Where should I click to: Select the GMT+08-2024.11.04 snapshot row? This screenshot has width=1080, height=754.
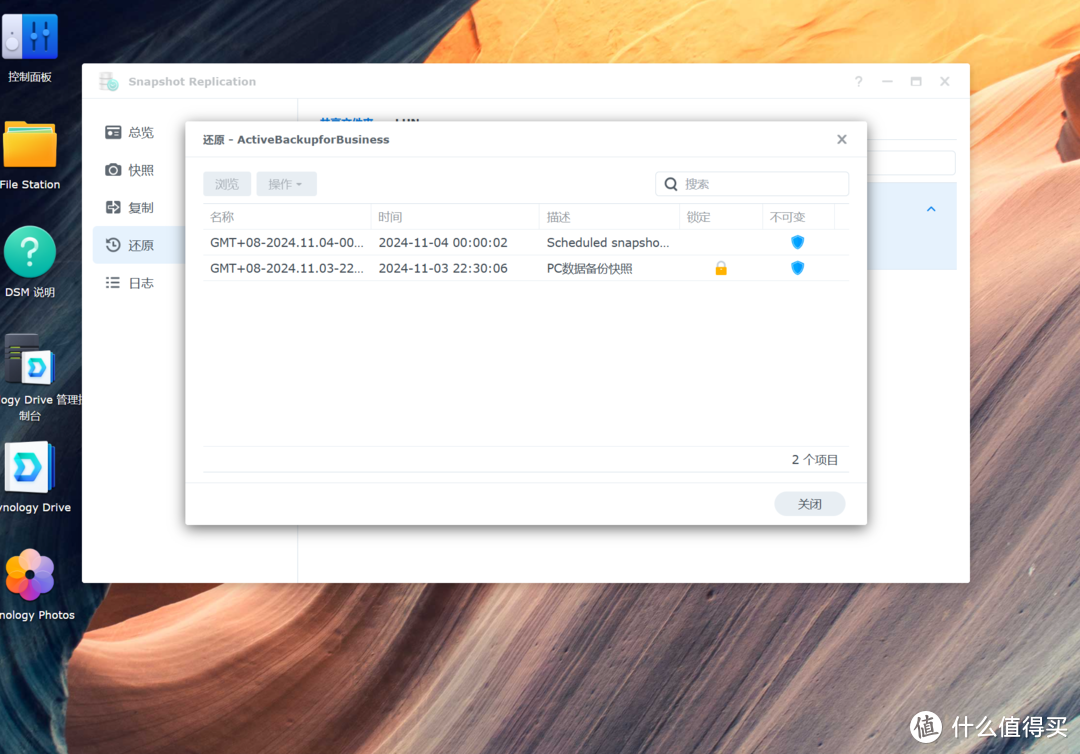tap(440, 242)
